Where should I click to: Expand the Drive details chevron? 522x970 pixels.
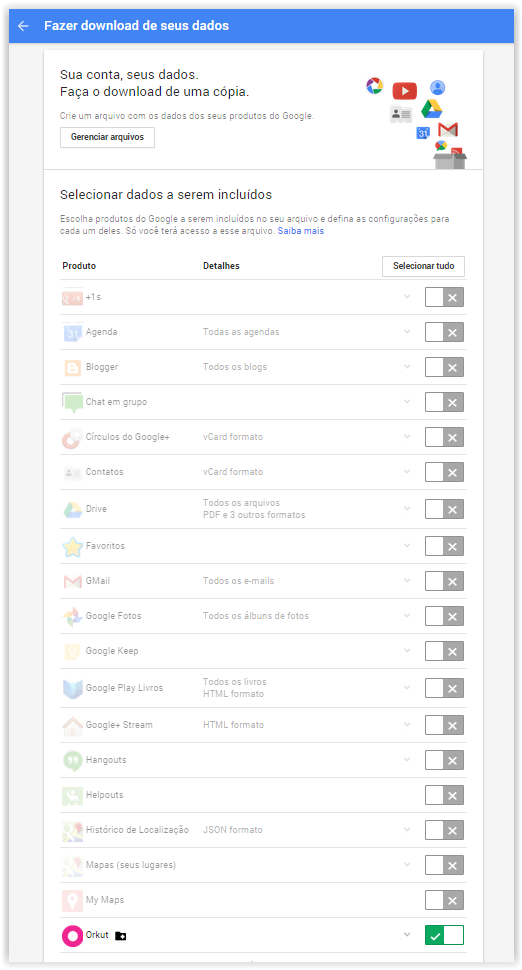407,509
